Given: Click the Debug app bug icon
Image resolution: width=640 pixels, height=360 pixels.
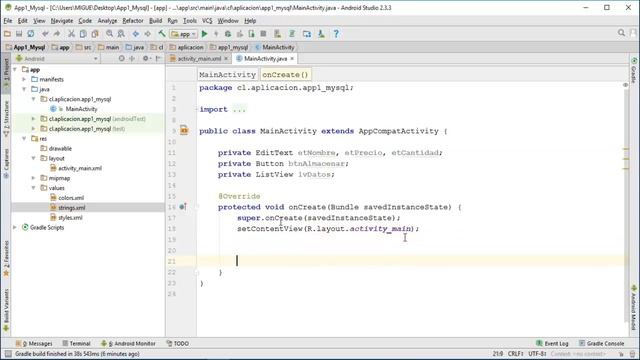Looking at the screenshot, I should tap(228, 34).
